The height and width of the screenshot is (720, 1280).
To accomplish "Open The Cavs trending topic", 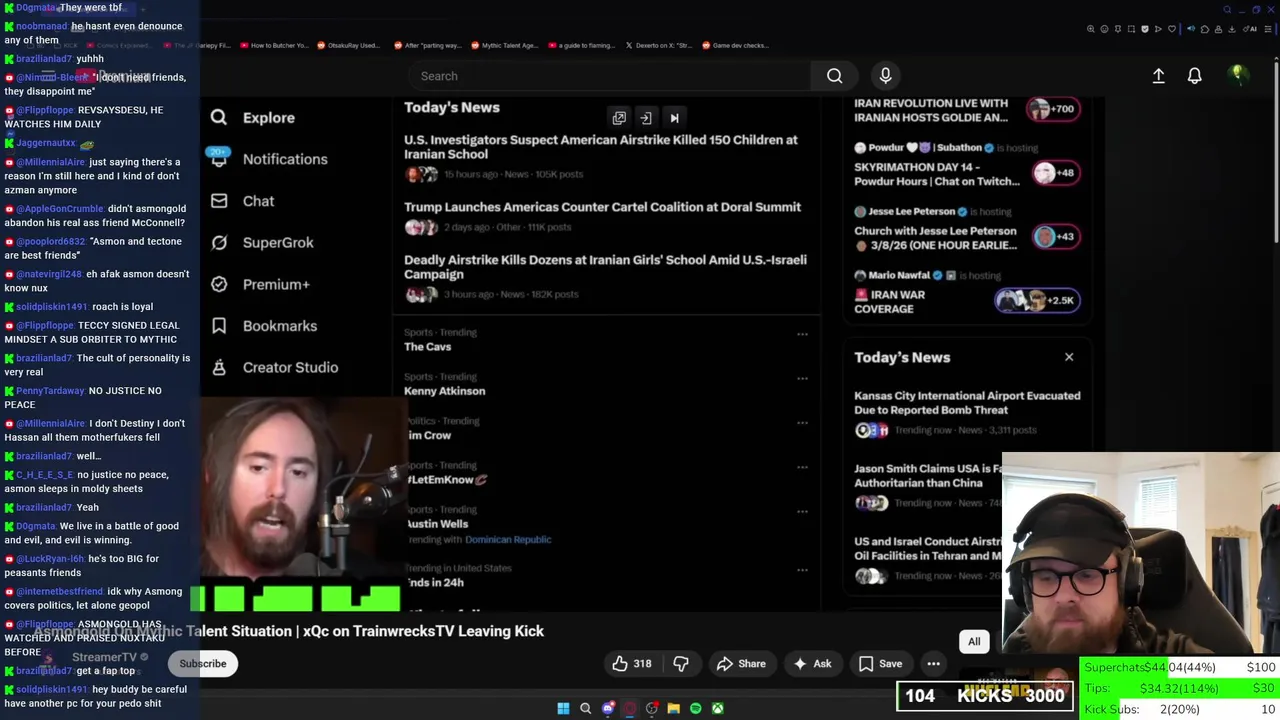I will pyautogui.click(x=427, y=347).
